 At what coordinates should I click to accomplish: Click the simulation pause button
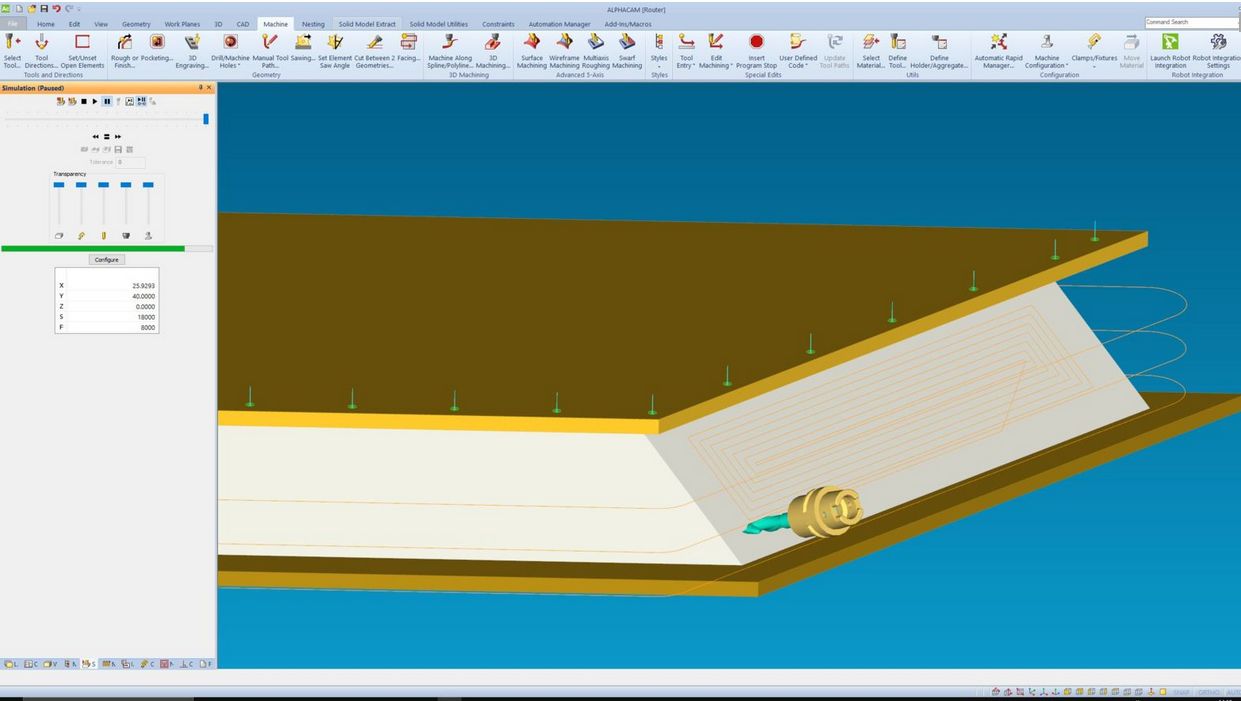click(107, 101)
